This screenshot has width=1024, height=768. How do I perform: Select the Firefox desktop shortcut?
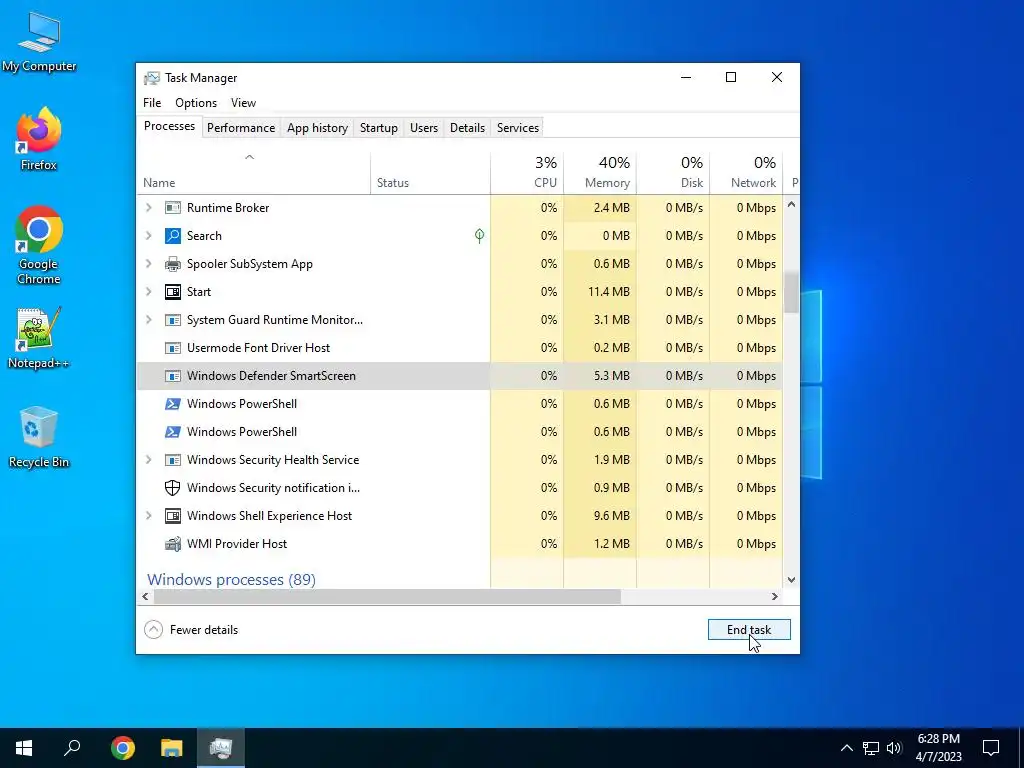[39, 139]
